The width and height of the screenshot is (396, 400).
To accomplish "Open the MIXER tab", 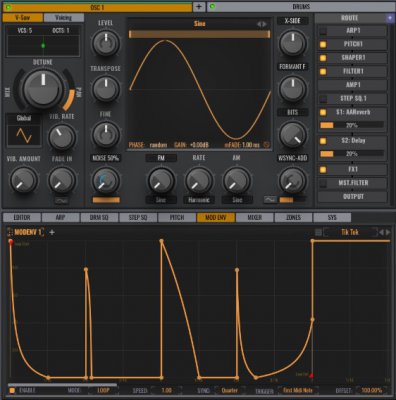I will 255,218.
